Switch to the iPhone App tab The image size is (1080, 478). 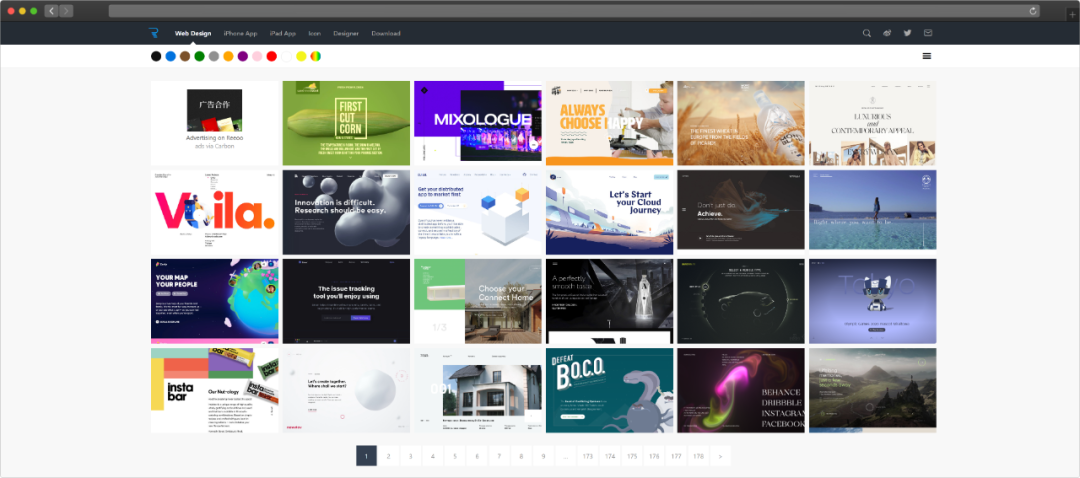point(240,33)
